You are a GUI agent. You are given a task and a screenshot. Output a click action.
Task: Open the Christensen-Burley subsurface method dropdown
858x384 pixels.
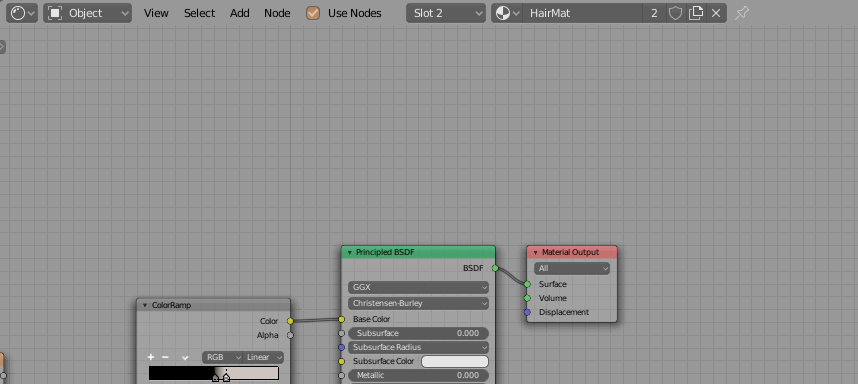click(x=418, y=303)
